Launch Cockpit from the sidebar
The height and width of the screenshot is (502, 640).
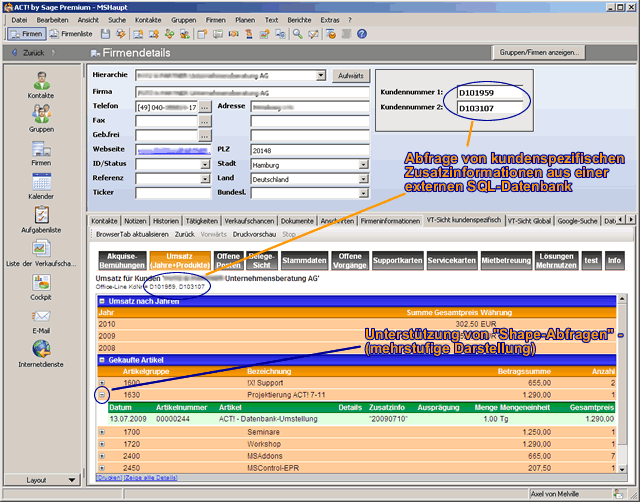(x=41, y=283)
